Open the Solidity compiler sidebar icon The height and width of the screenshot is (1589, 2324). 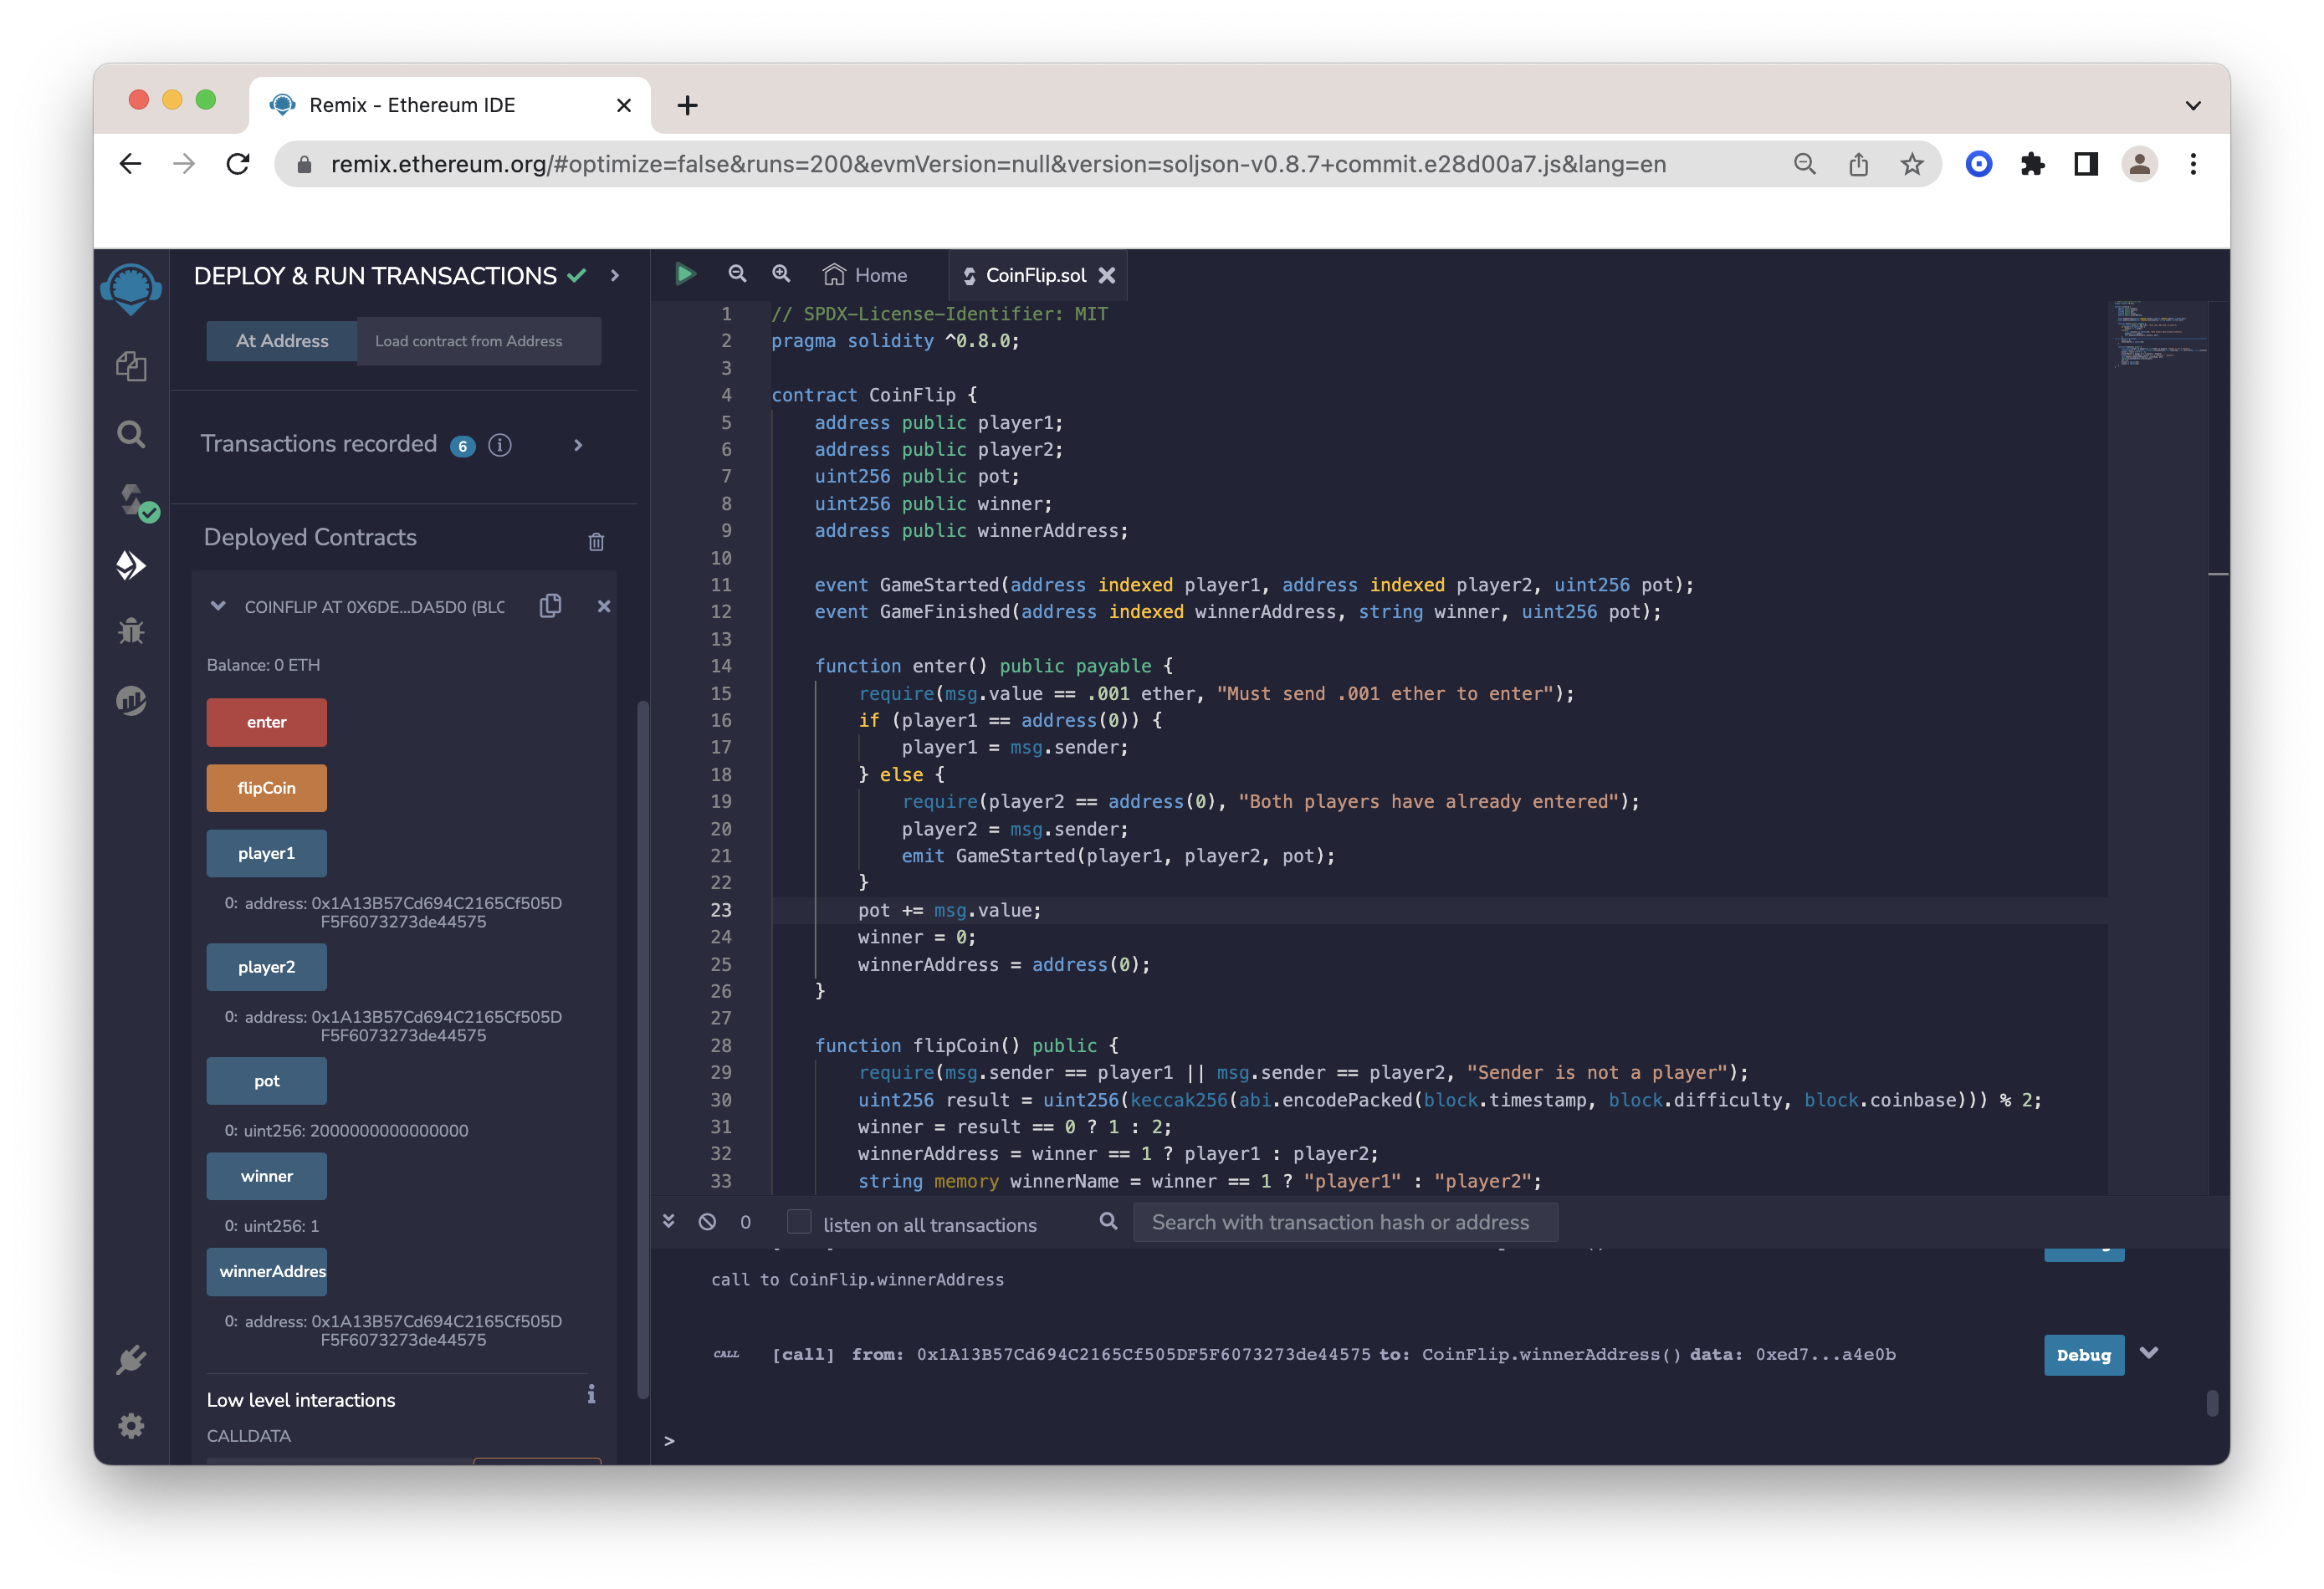pyautogui.click(x=133, y=500)
